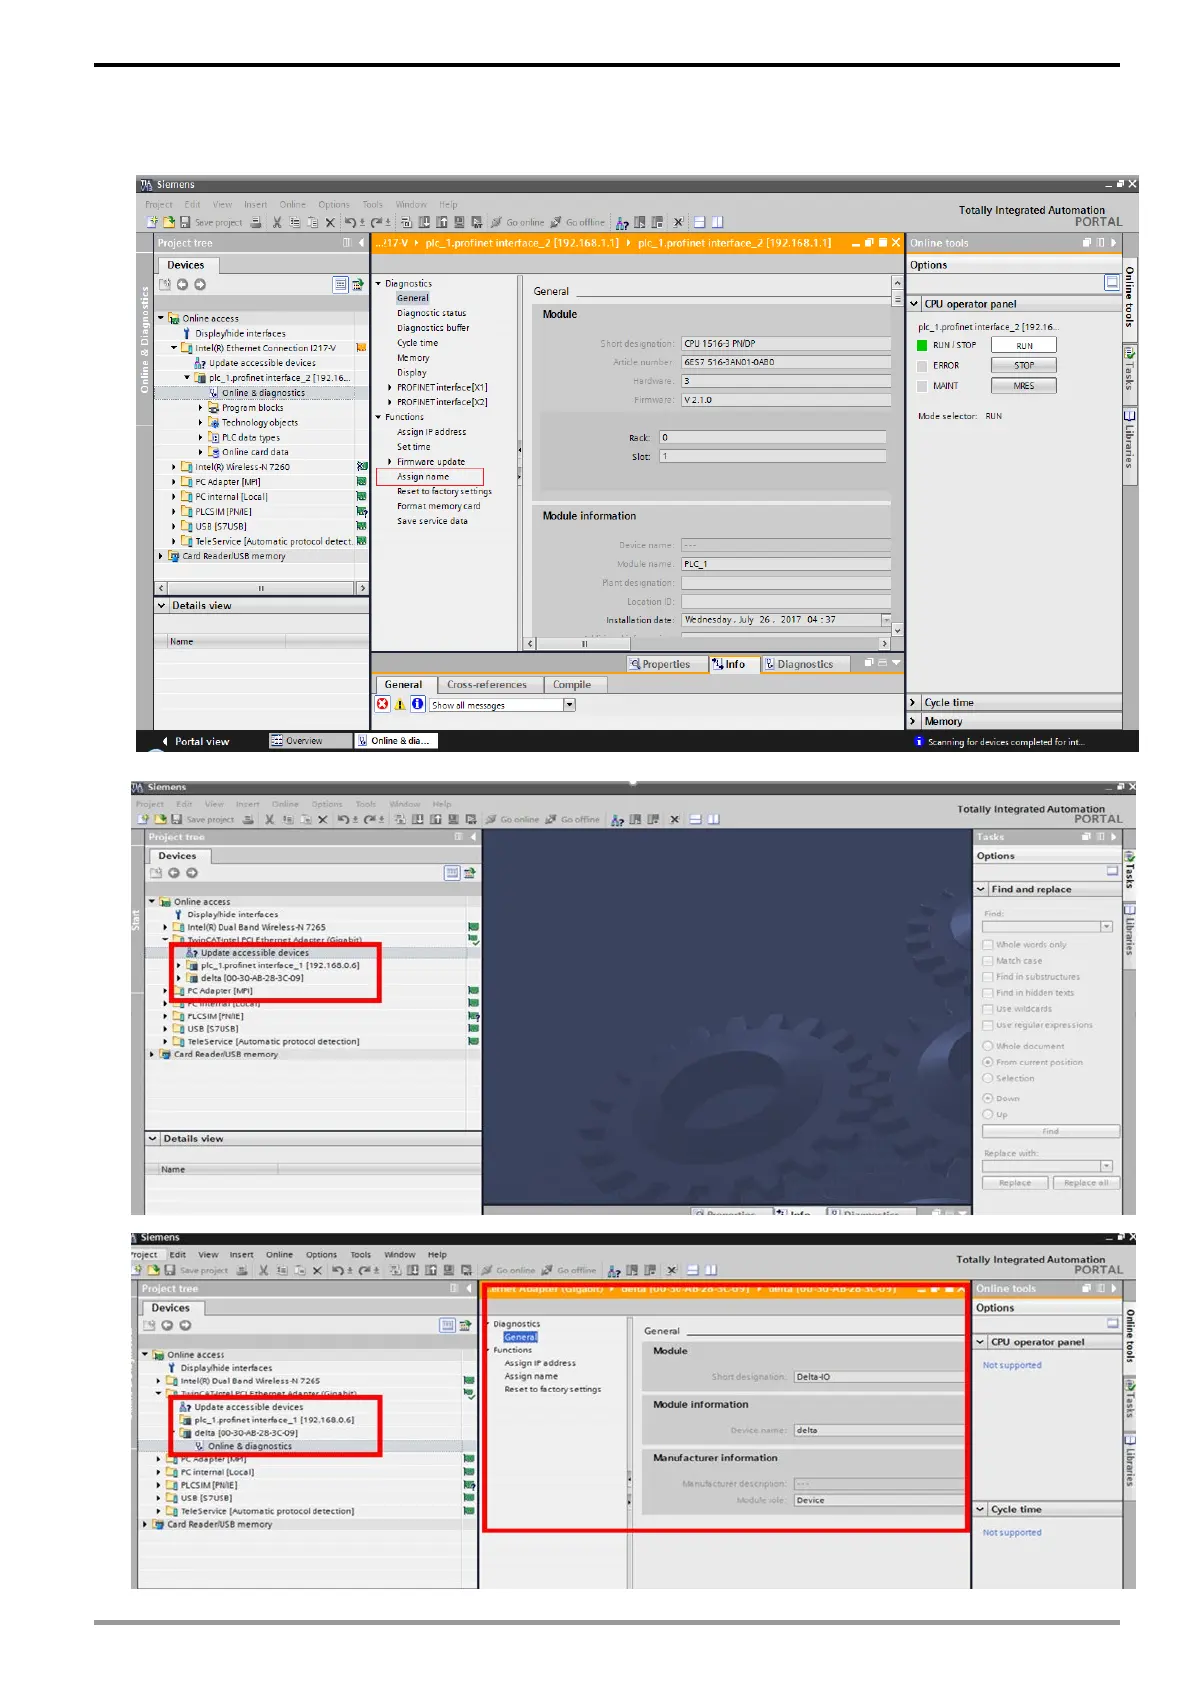Check Whole words only checkbox

coord(987,945)
